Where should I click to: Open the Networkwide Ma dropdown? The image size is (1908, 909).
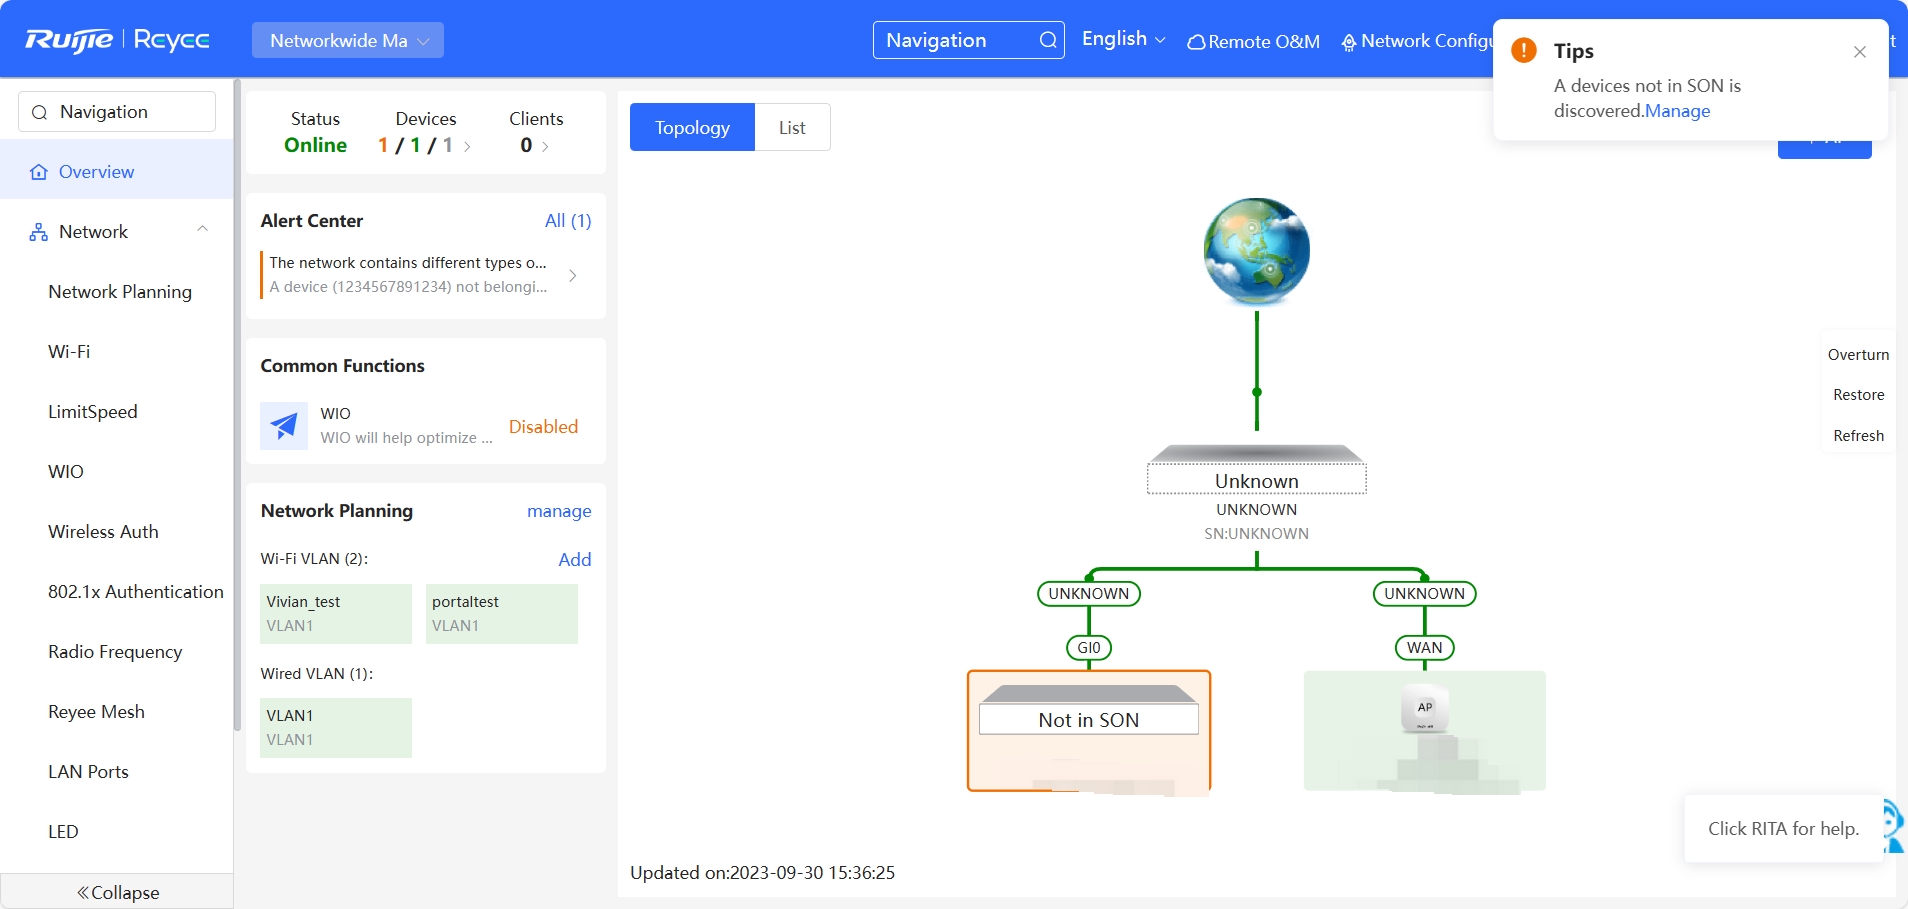tap(347, 40)
